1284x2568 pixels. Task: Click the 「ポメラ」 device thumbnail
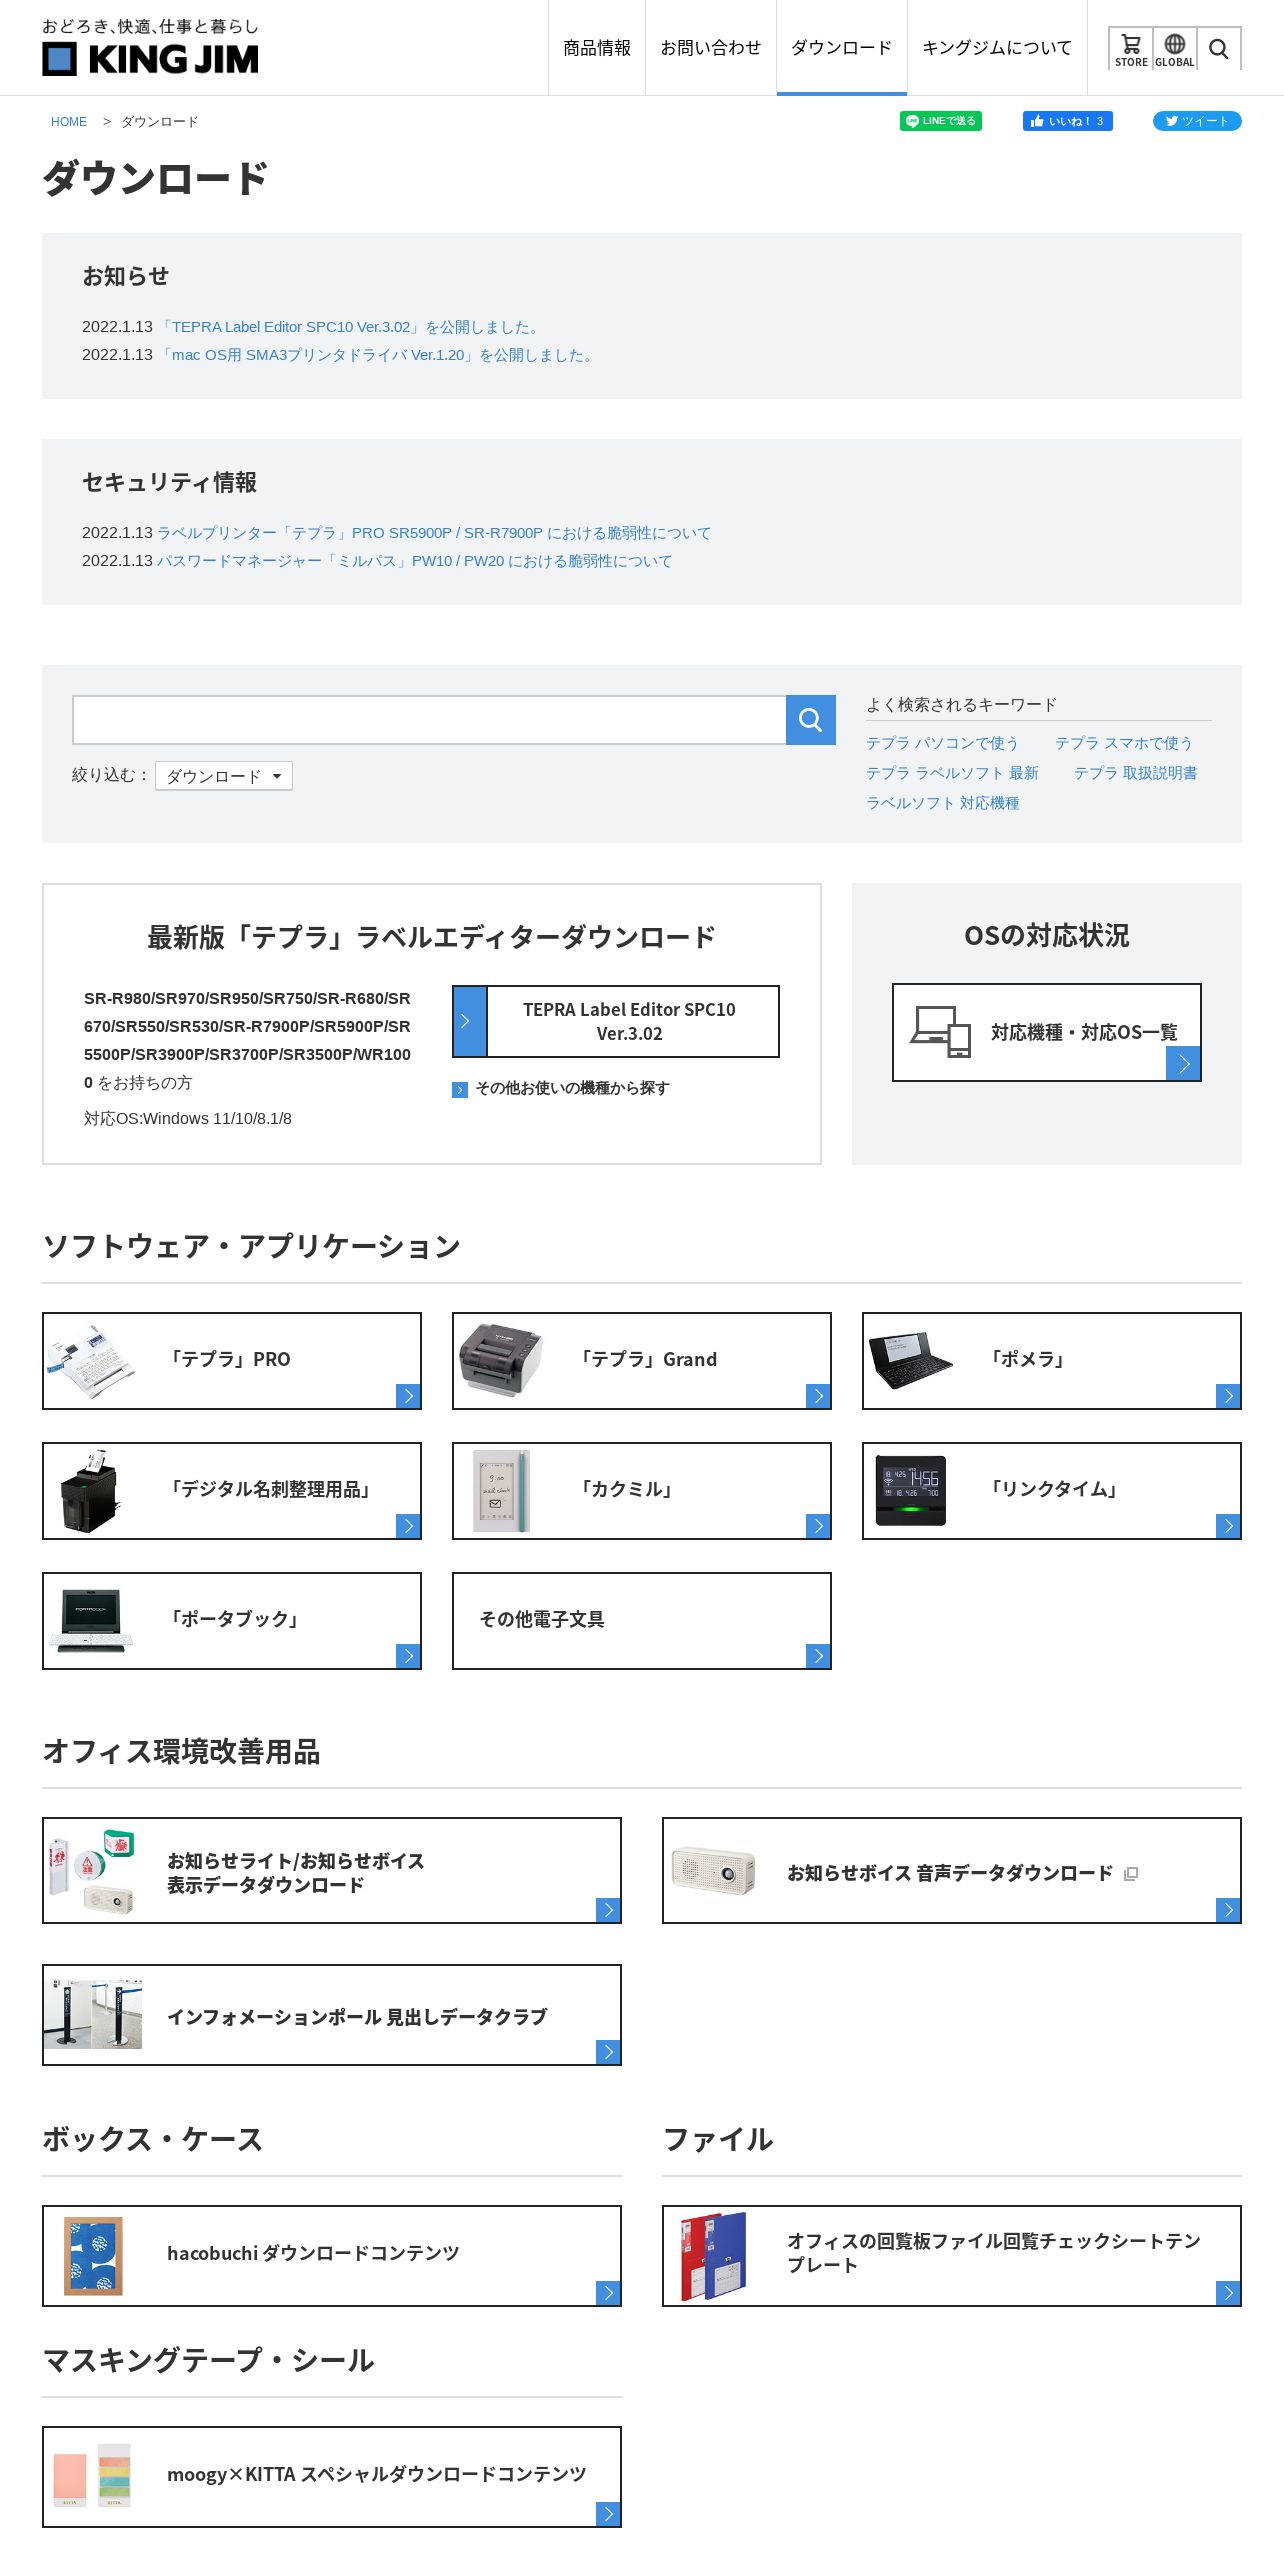[x=911, y=1360]
